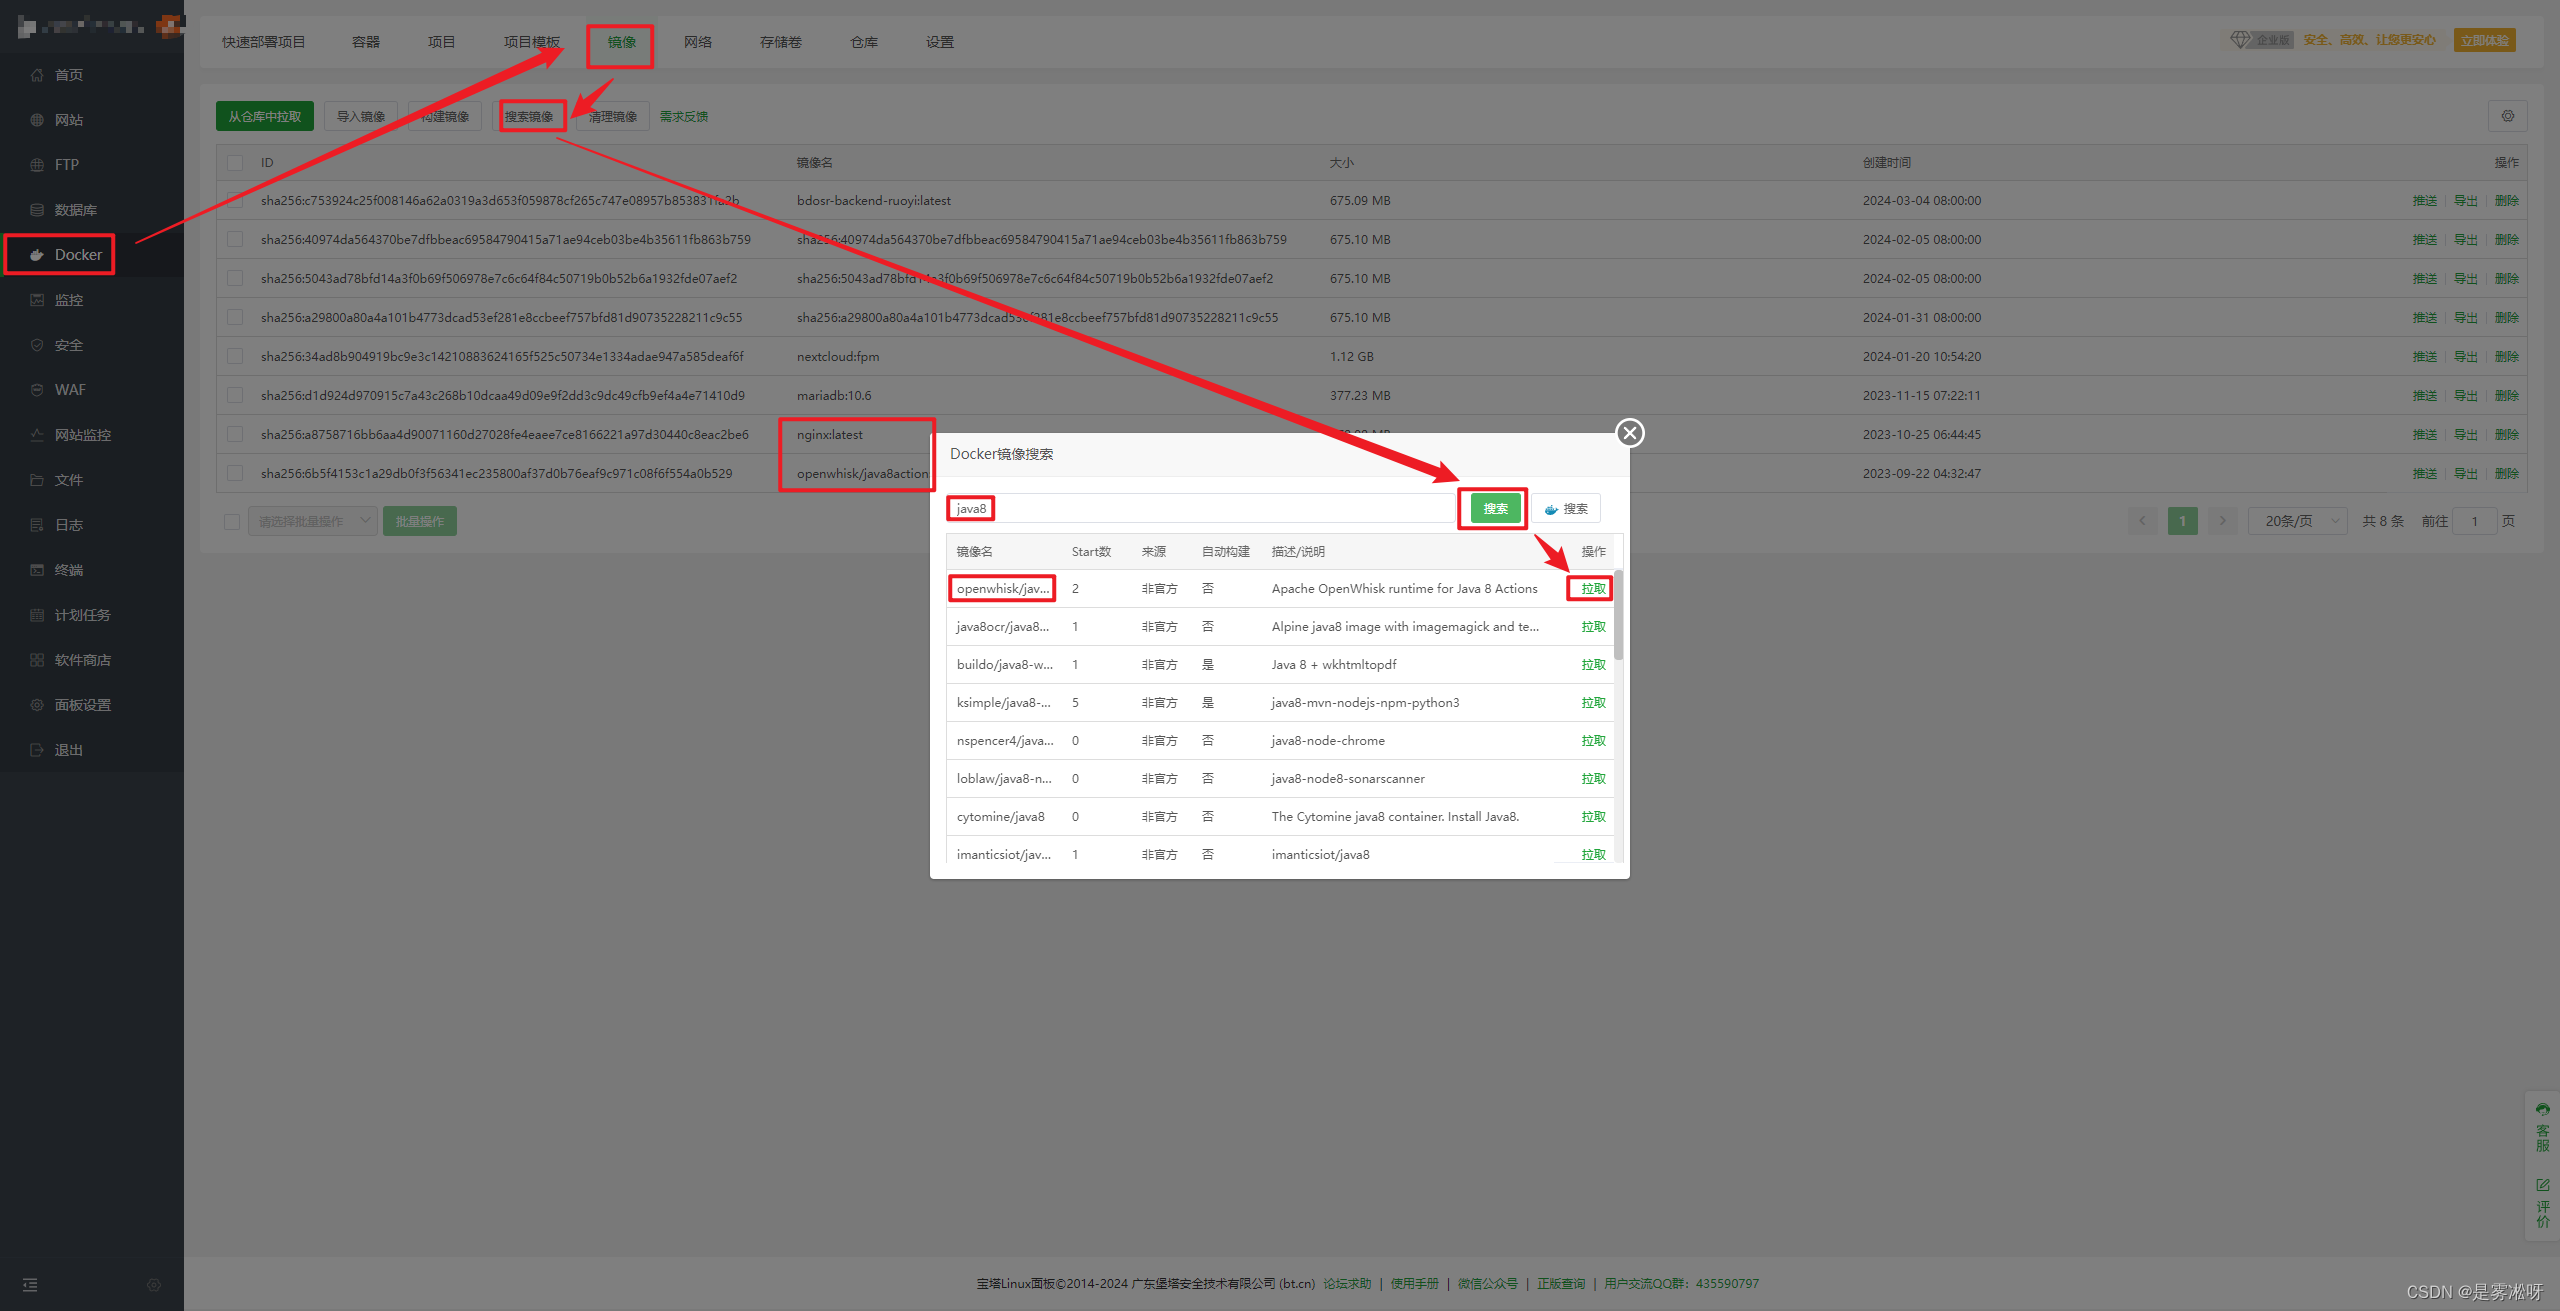Click the 搜索镜像 button
2560x1311 pixels.
pyautogui.click(x=529, y=117)
